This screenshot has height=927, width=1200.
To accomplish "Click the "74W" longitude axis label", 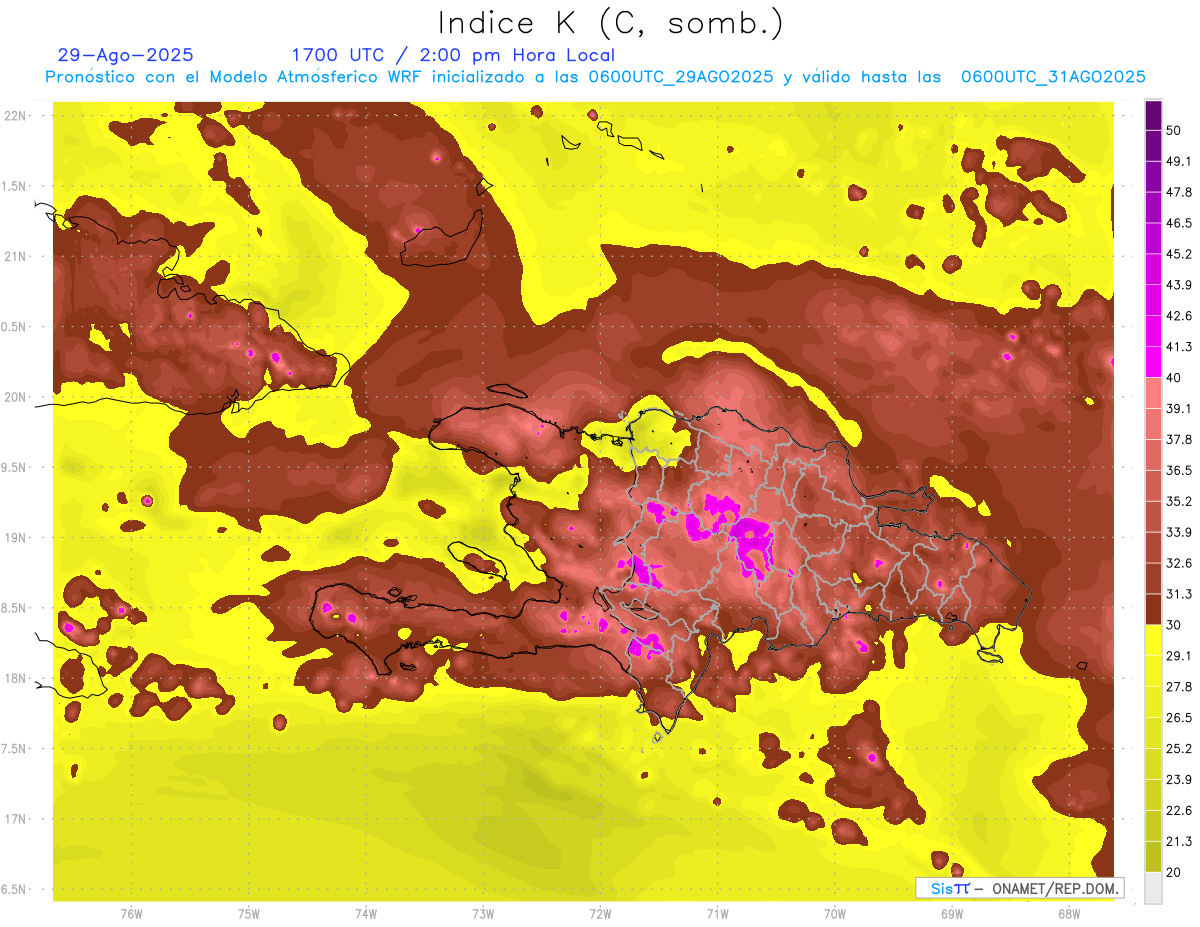I will 366,914.
